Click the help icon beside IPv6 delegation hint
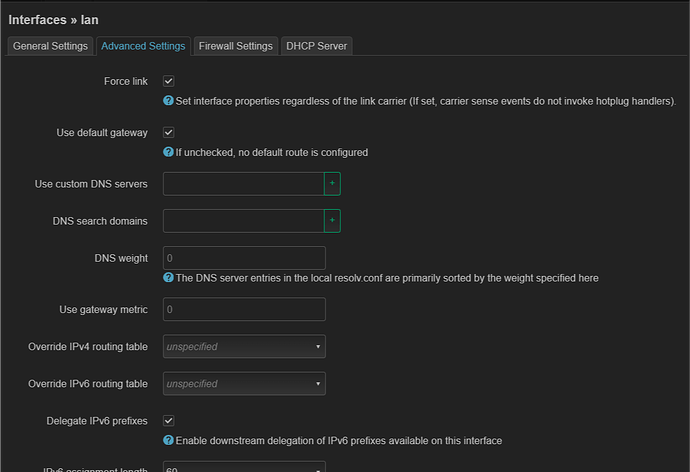The width and height of the screenshot is (690, 472). pos(168,440)
